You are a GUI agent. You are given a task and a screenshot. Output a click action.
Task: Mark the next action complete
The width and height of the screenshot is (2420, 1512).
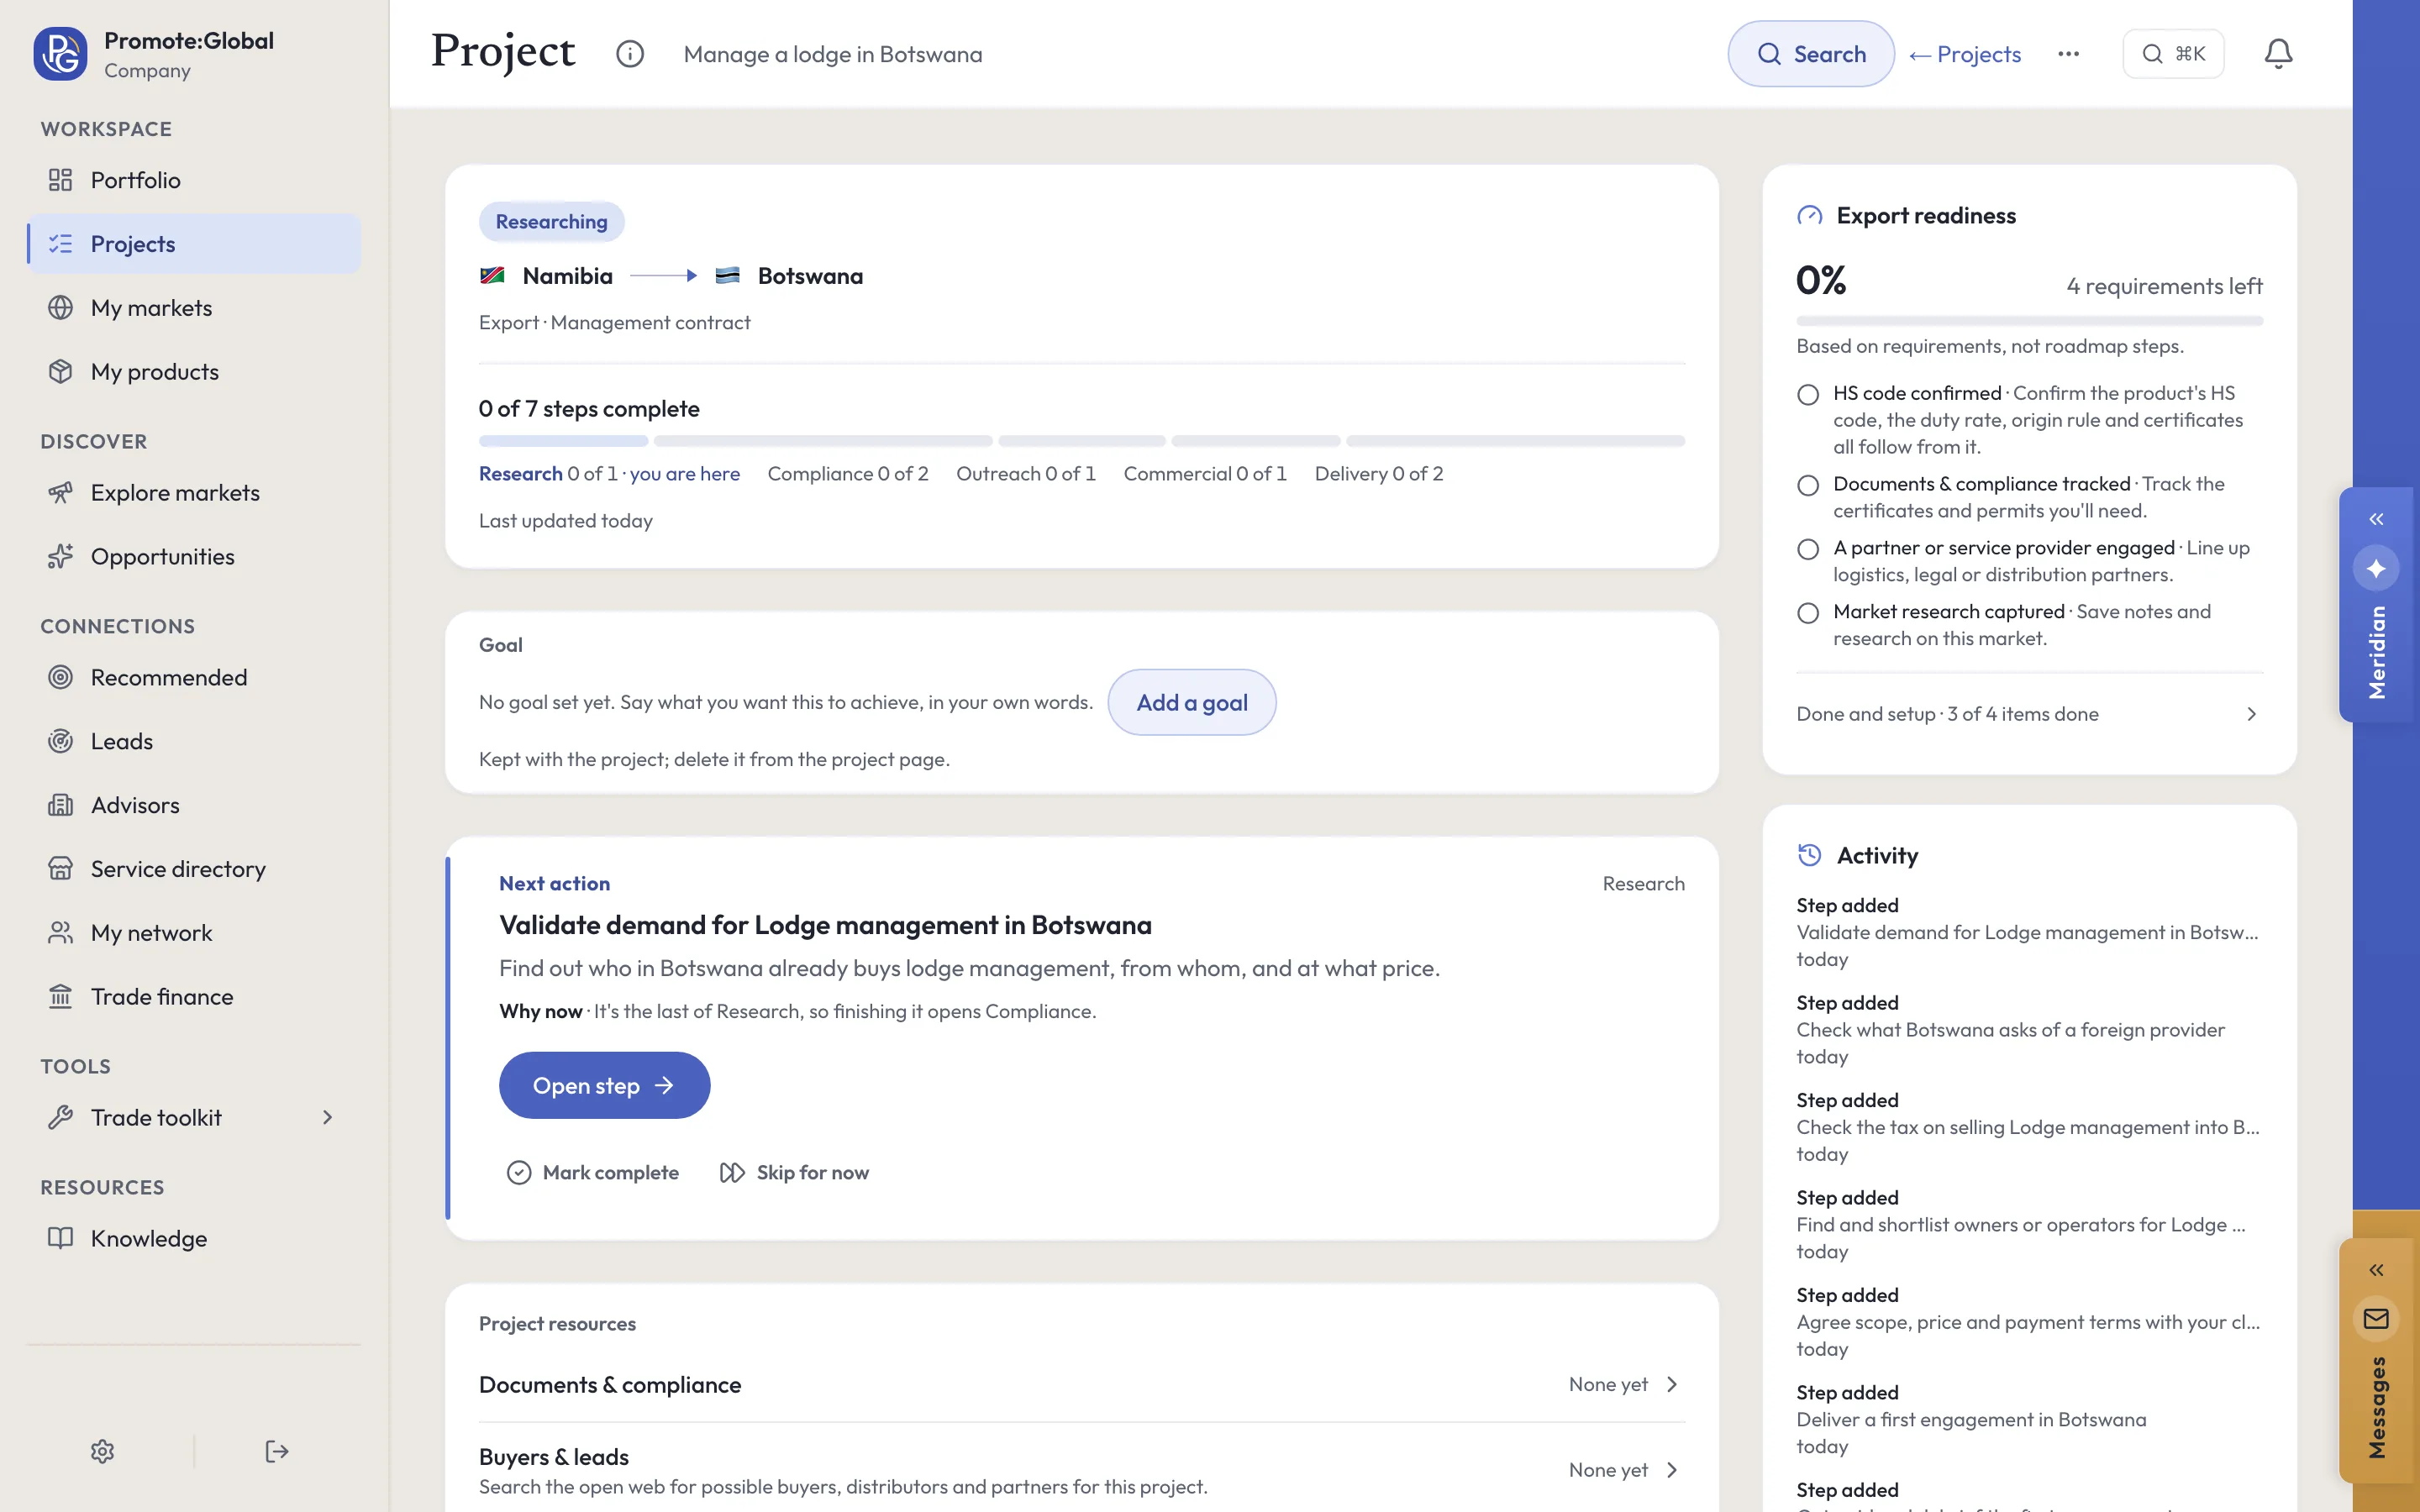coord(593,1172)
